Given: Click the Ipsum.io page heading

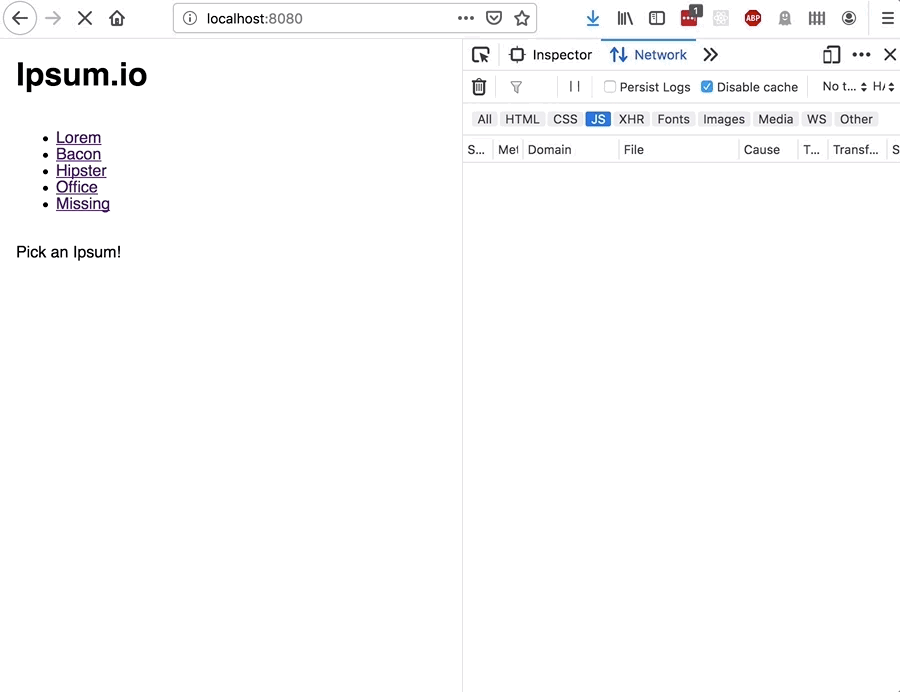Looking at the screenshot, I should 82,75.
